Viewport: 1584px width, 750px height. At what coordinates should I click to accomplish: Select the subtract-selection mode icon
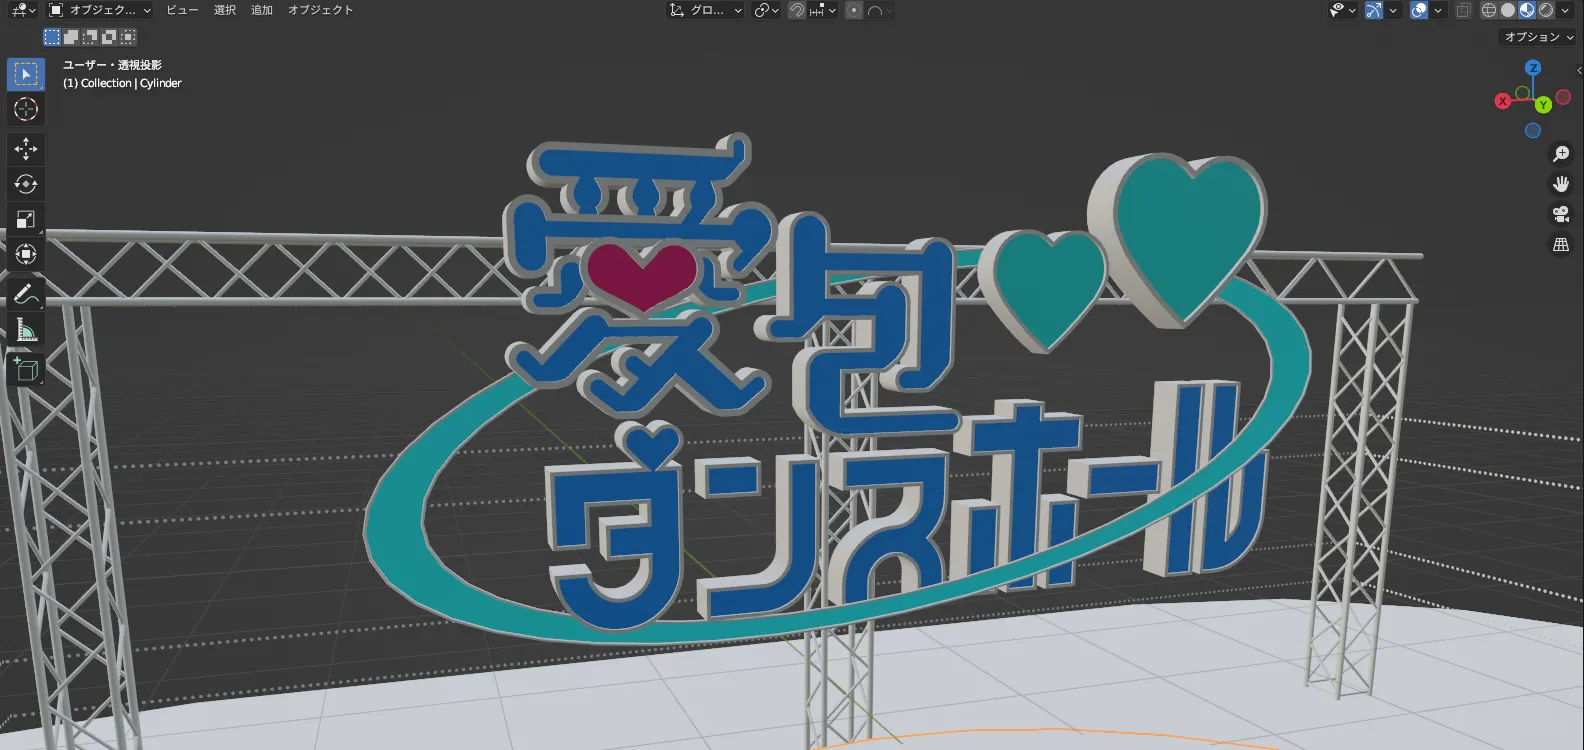[90, 37]
